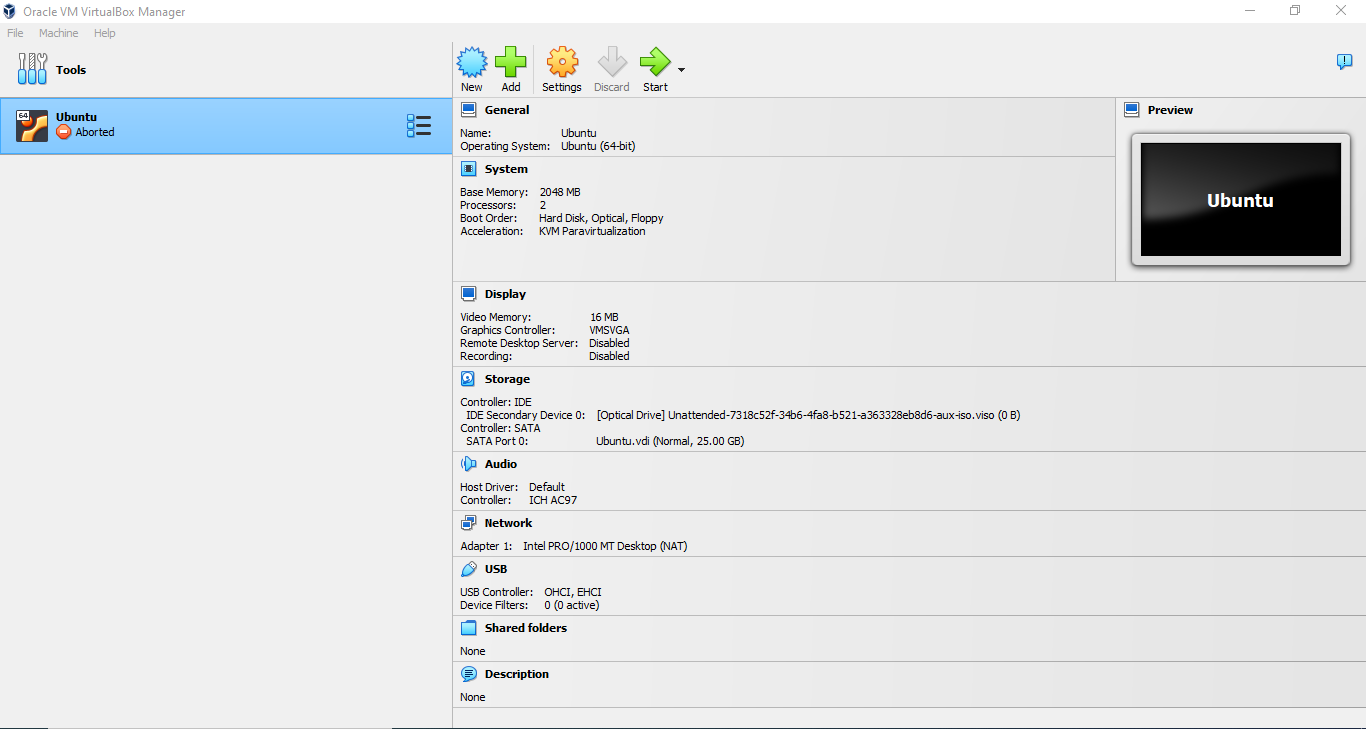This screenshot has height=729, width=1366.
Task: Open USB settings via heading link
Action: pyautogui.click(x=496, y=569)
